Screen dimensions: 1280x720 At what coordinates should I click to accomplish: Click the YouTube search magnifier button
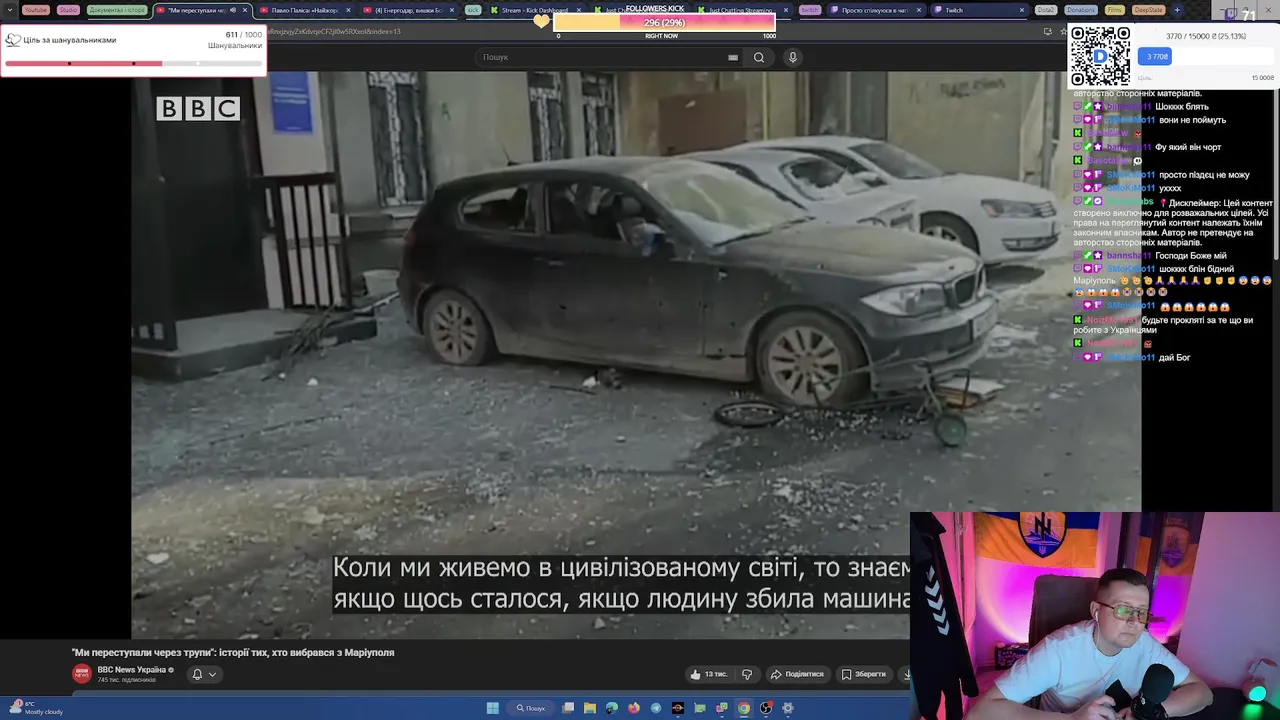pos(759,57)
